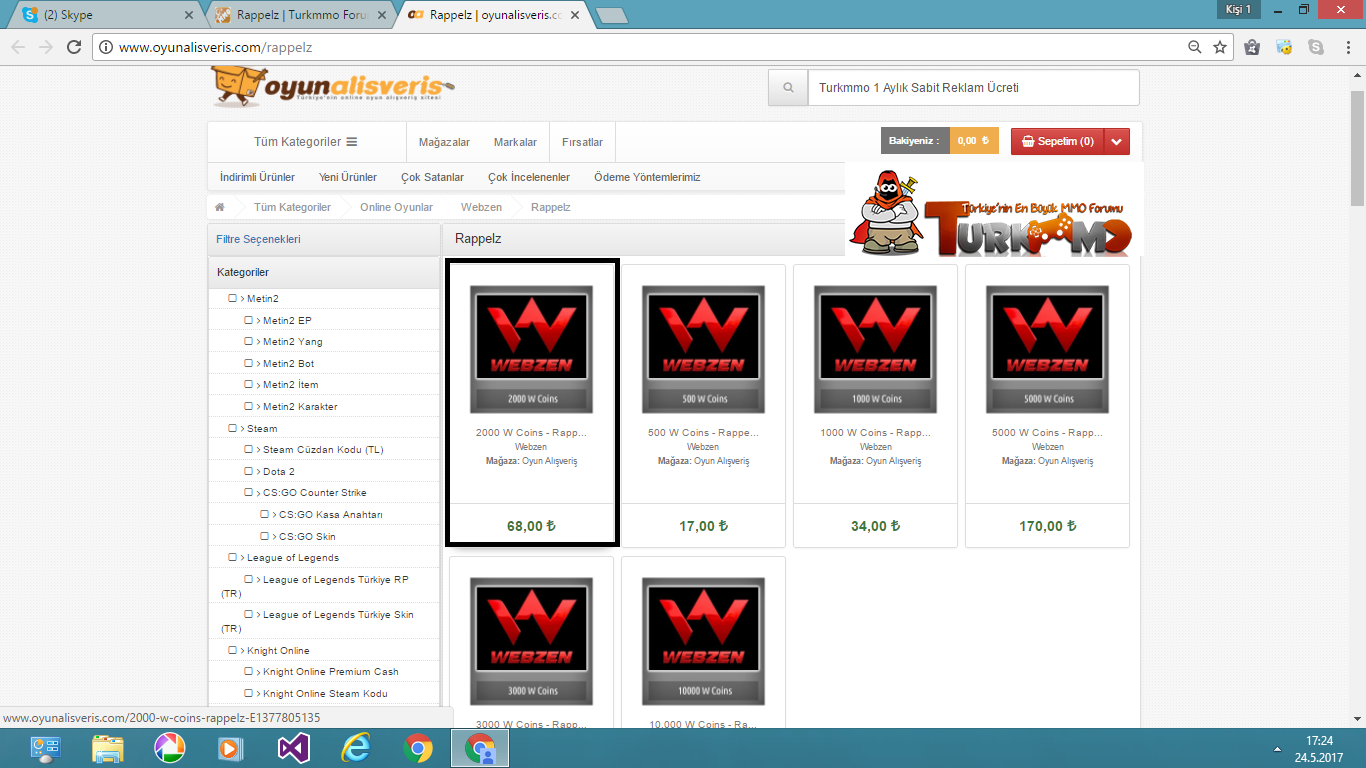Close the Skype browser tab
The height and width of the screenshot is (768, 1366).
[x=190, y=15]
